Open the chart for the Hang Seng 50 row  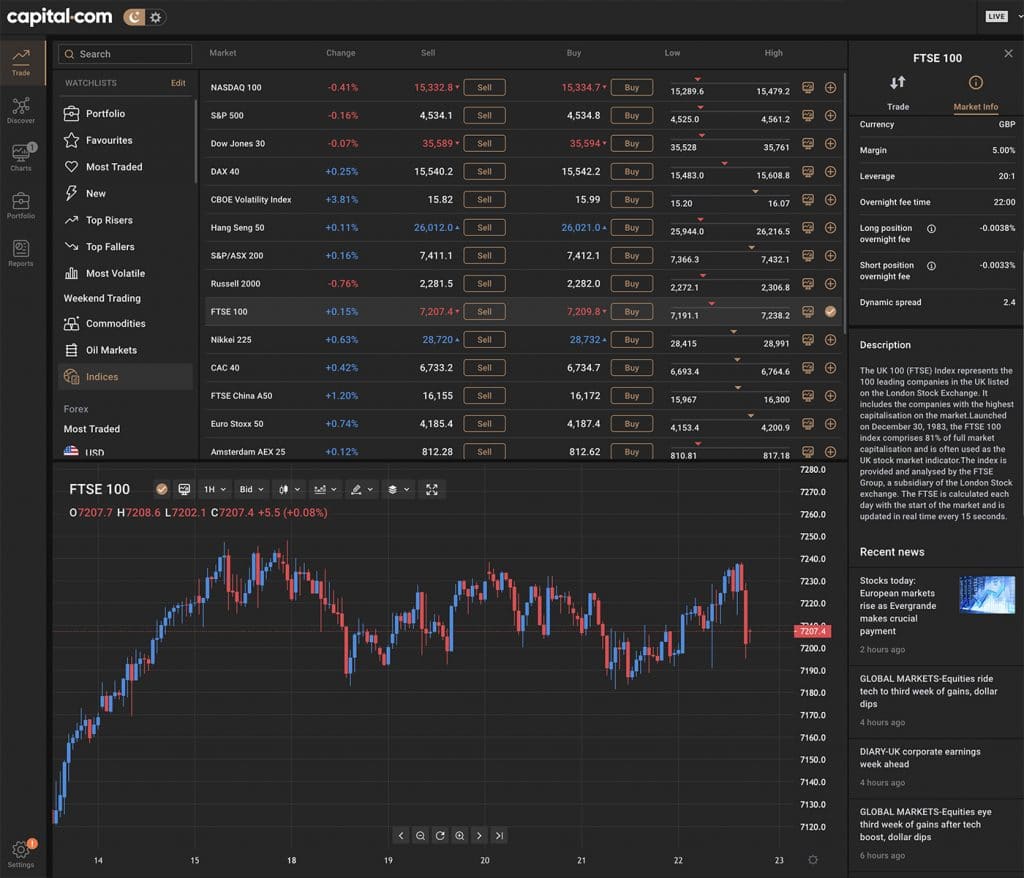[x=808, y=227]
